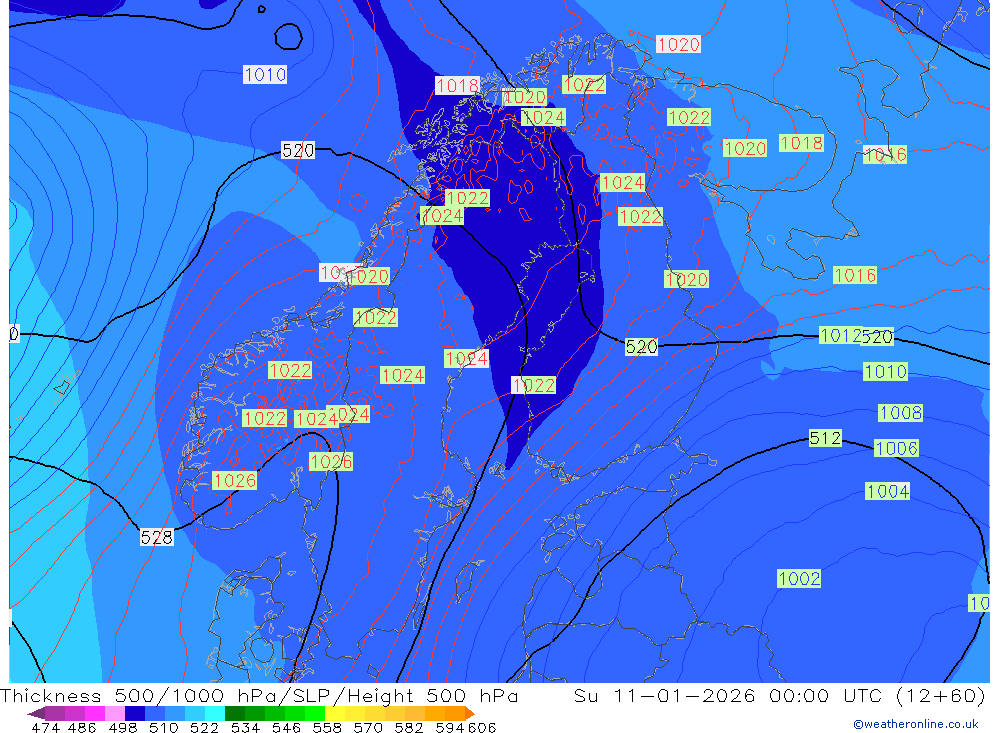This screenshot has width=1000, height=733.
Task: Select the 1002 pressure label
Action: (799, 579)
